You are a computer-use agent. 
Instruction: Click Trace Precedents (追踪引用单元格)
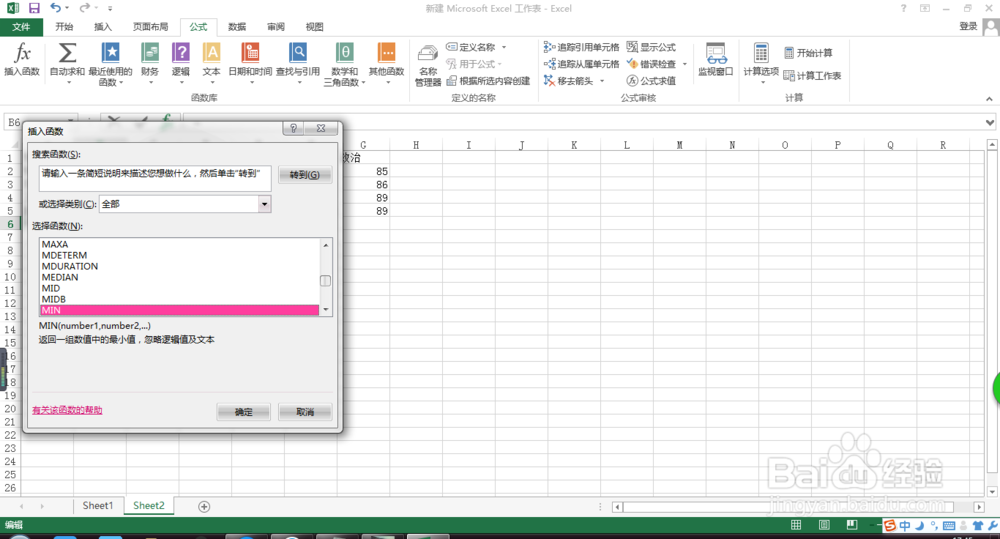pyautogui.click(x=581, y=47)
